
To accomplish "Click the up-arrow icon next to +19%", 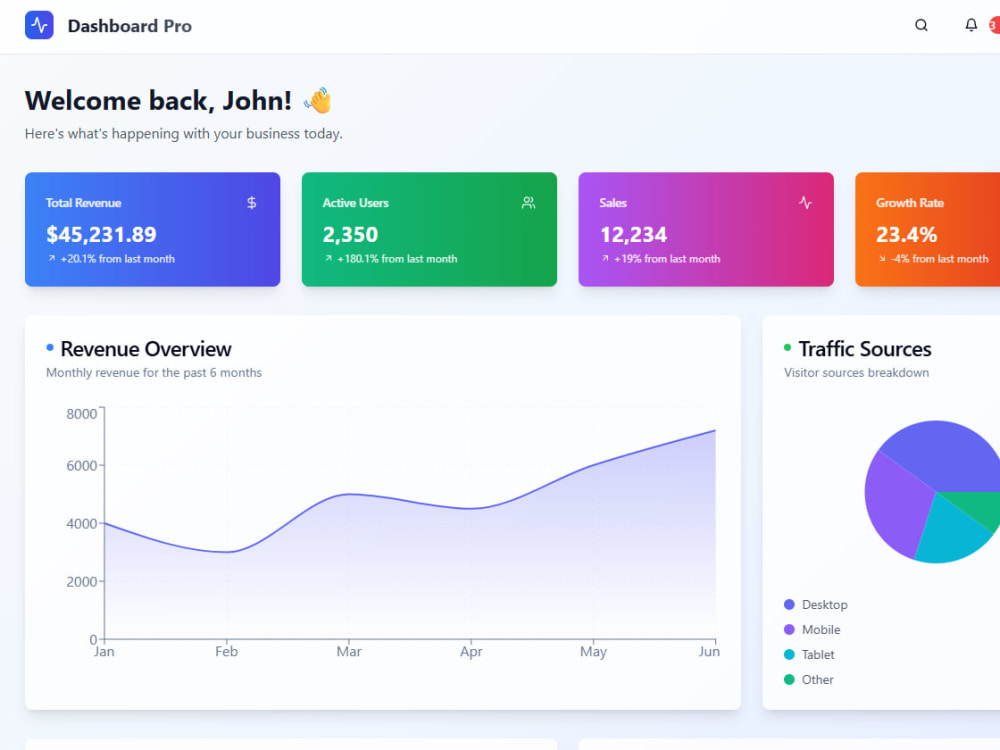I will tap(605, 258).
